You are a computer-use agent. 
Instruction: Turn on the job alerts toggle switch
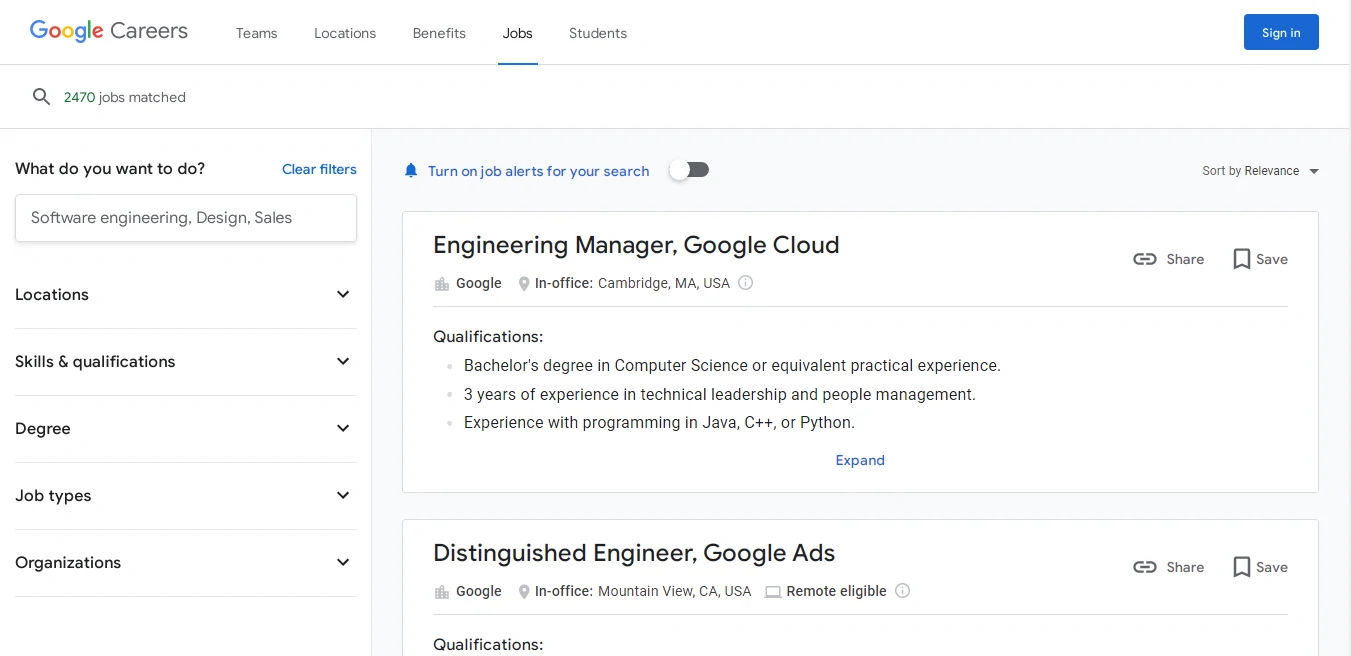689,170
